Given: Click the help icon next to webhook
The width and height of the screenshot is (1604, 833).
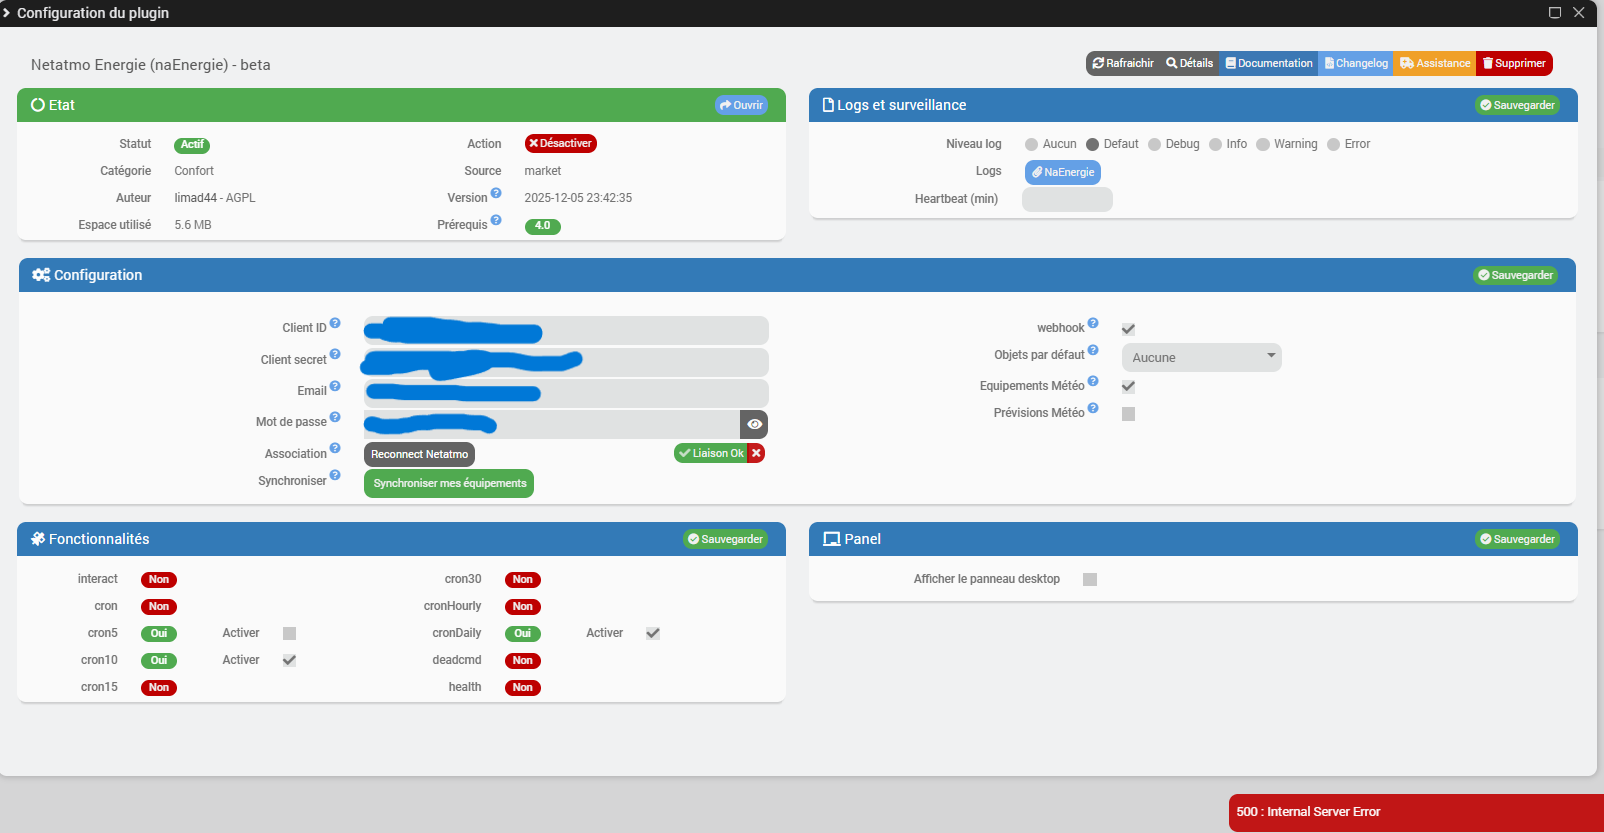Looking at the screenshot, I should (x=1093, y=323).
